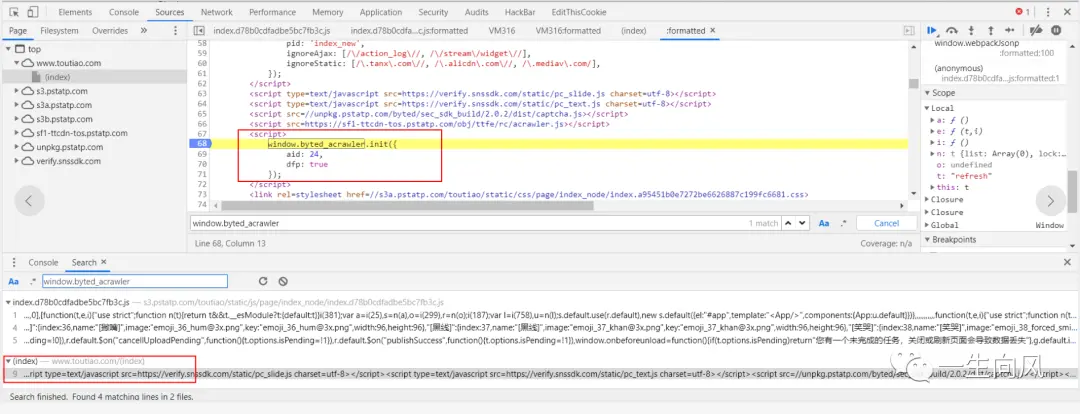The height and width of the screenshot is (414, 1080).
Task: Expand the s3b.pstatp.com domain
Action: click(17, 119)
